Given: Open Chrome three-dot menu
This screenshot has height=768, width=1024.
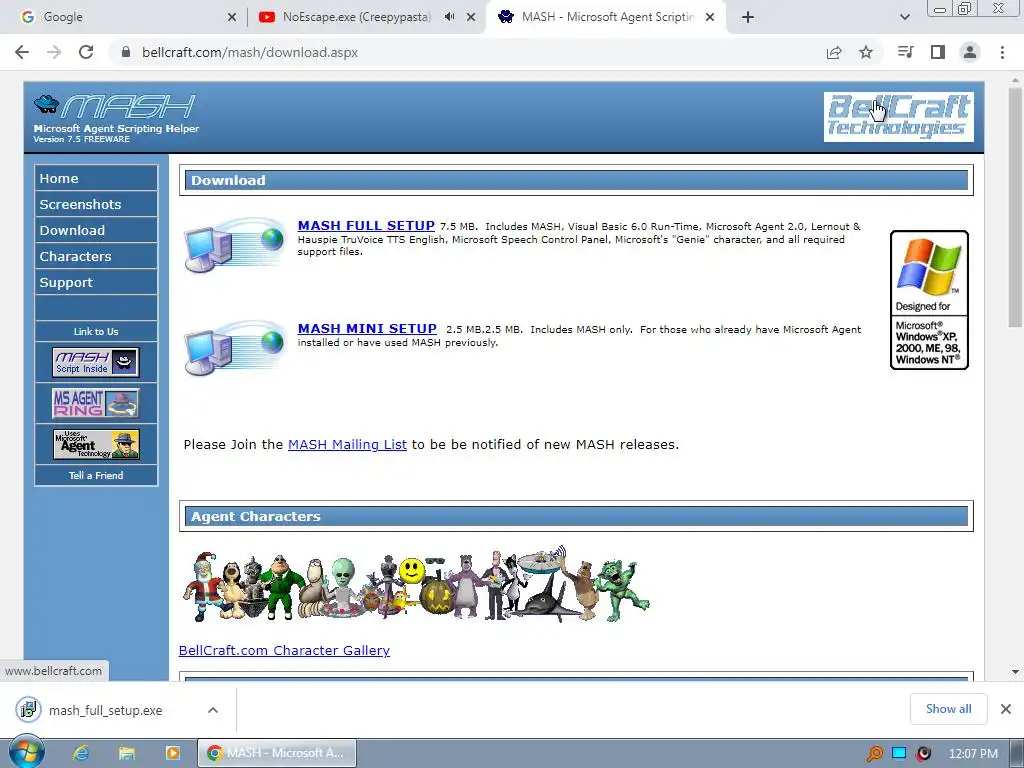Looking at the screenshot, I should [x=1002, y=52].
